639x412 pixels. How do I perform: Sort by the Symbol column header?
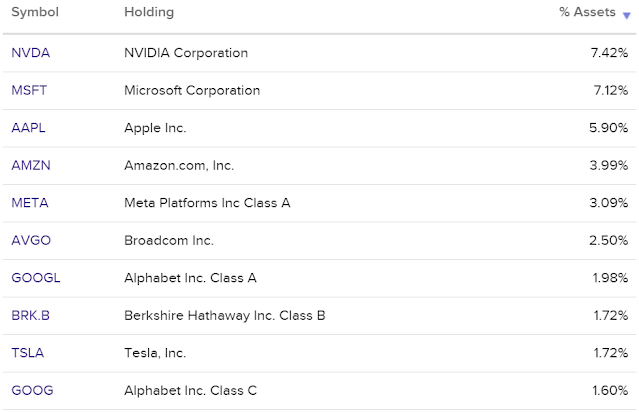click(35, 13)
